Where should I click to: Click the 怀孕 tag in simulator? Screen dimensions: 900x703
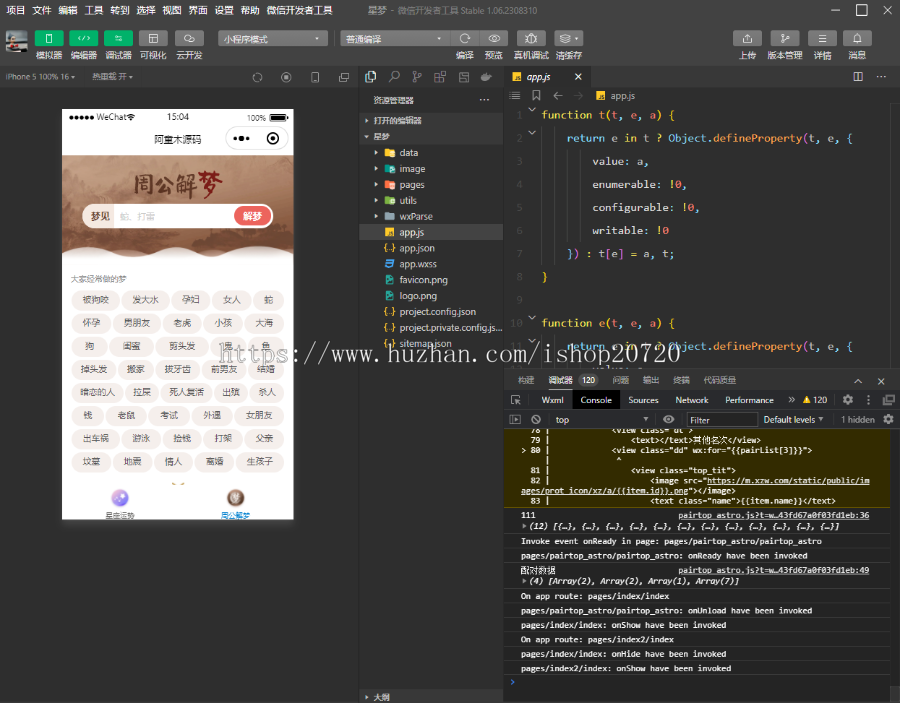[x=91, y=323]
